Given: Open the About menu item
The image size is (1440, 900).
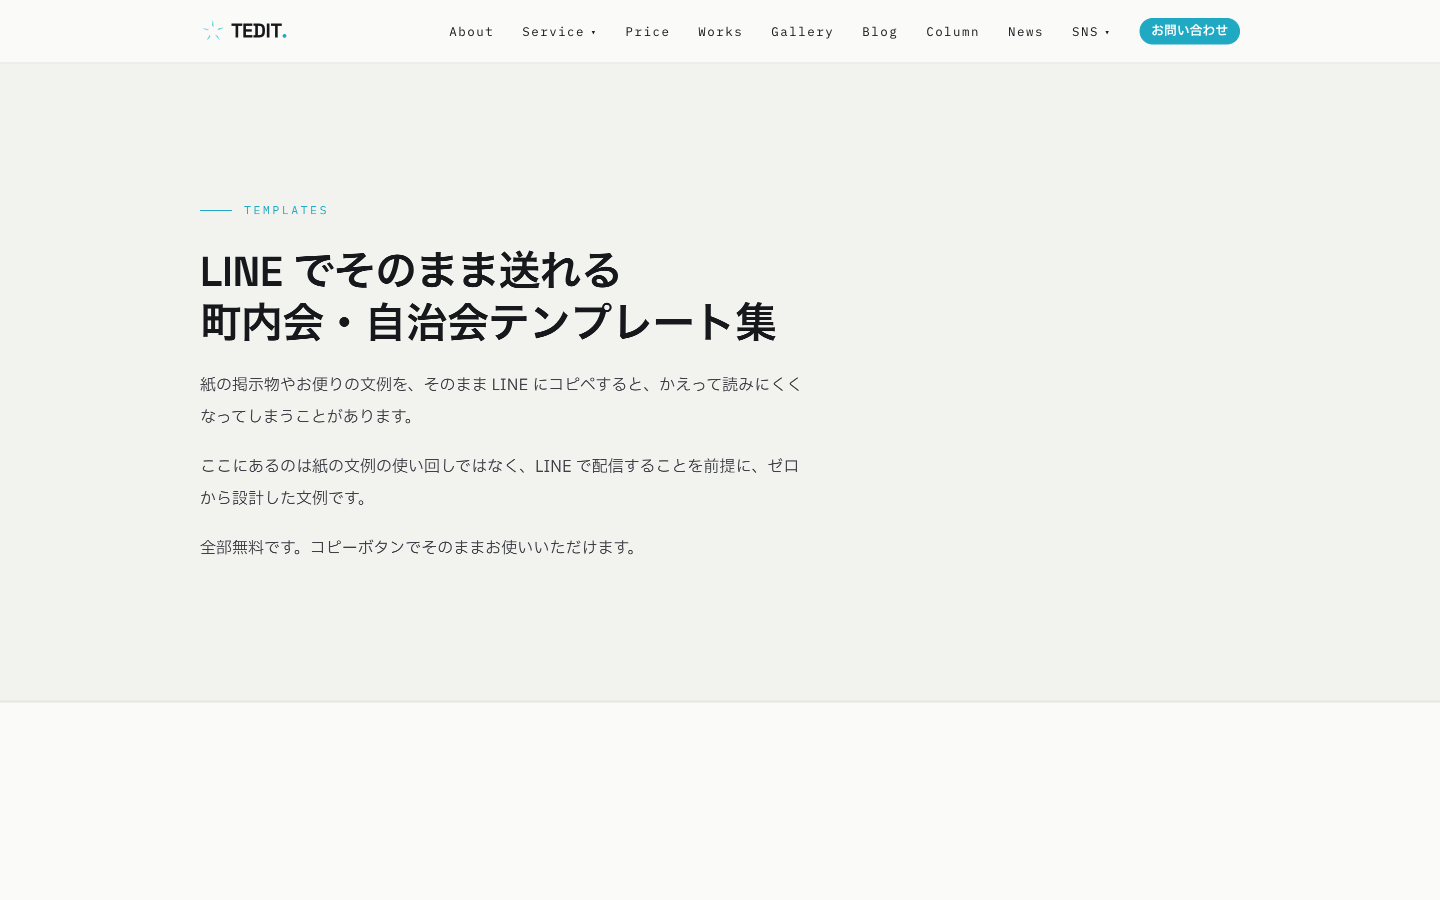Looking at the screenshot, I should [x=471, y=32].
